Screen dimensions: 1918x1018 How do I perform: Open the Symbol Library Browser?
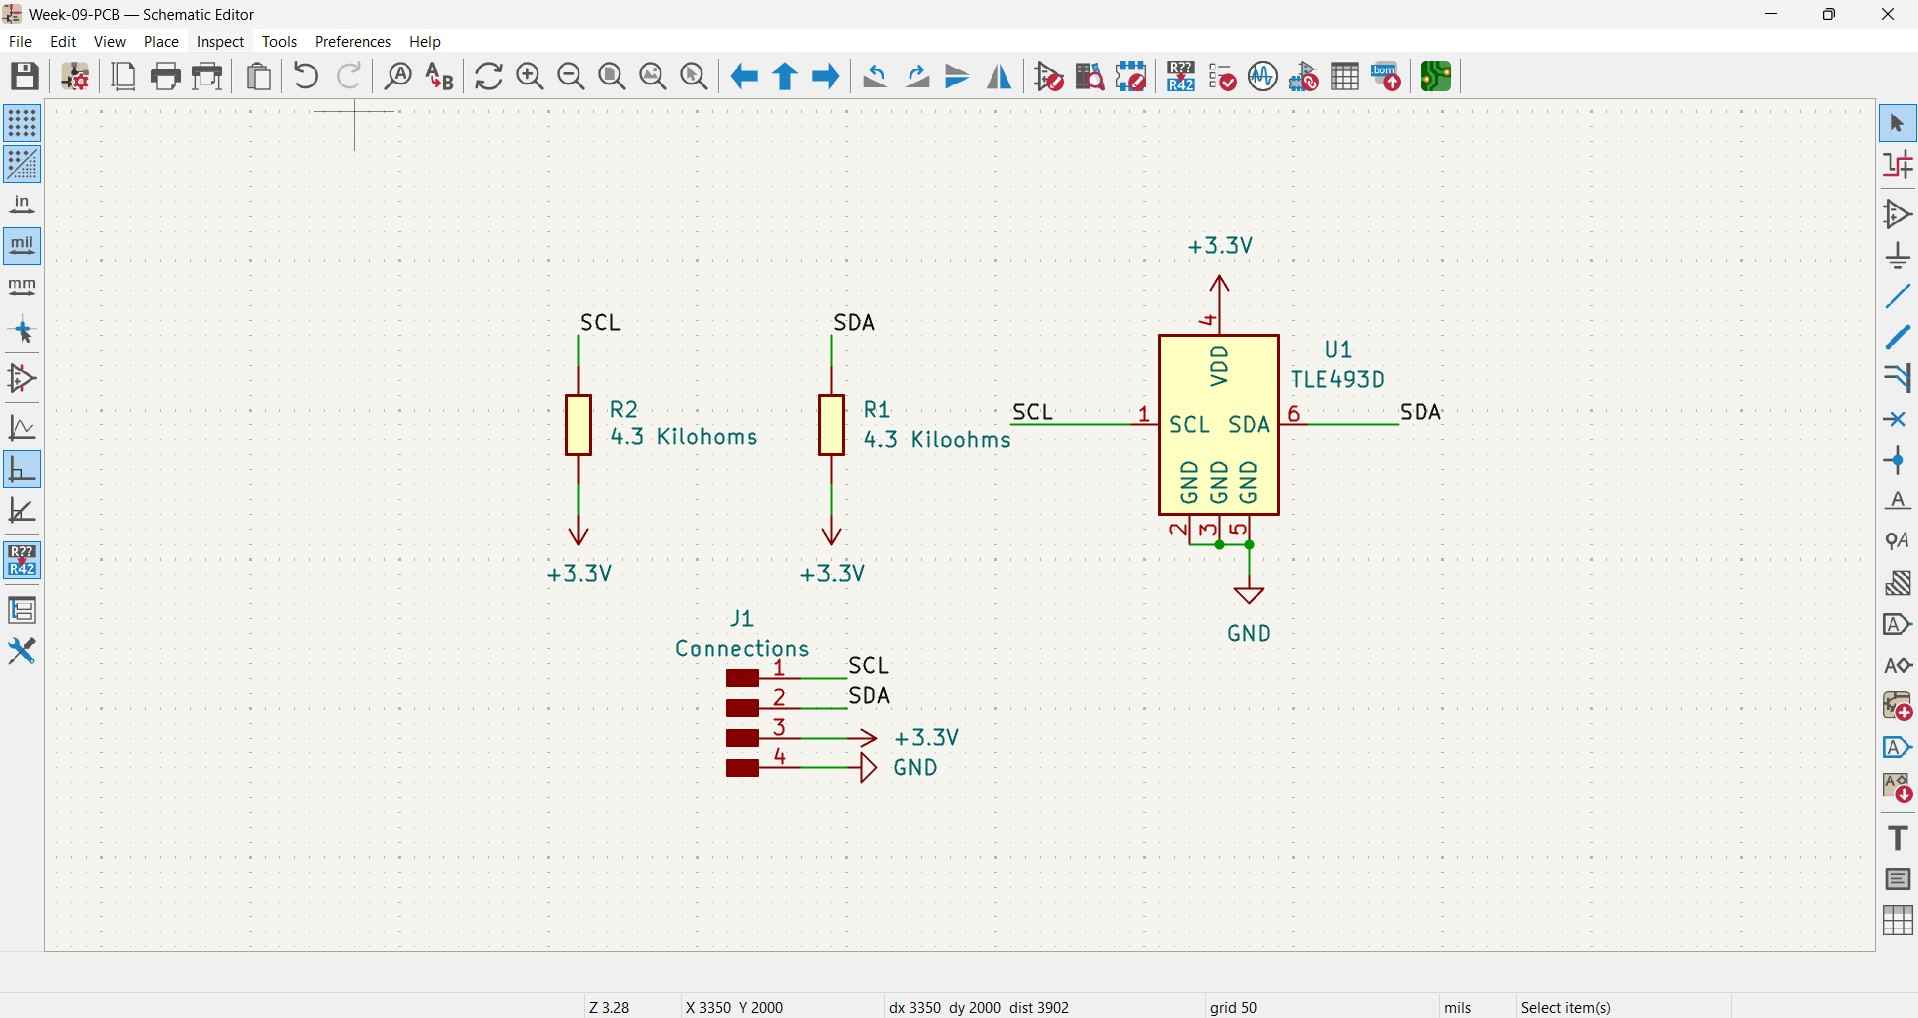tap(1091, 76)
